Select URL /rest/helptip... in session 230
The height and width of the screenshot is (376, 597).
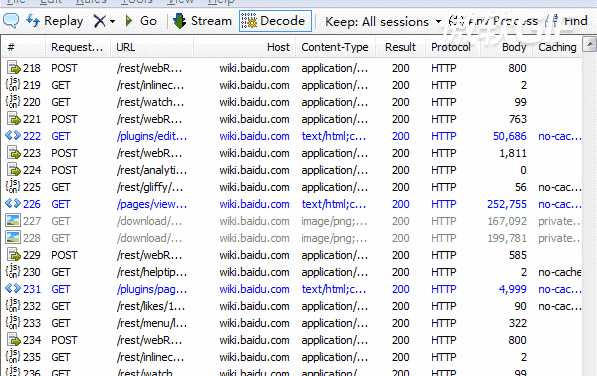click(x=152, y=272)
